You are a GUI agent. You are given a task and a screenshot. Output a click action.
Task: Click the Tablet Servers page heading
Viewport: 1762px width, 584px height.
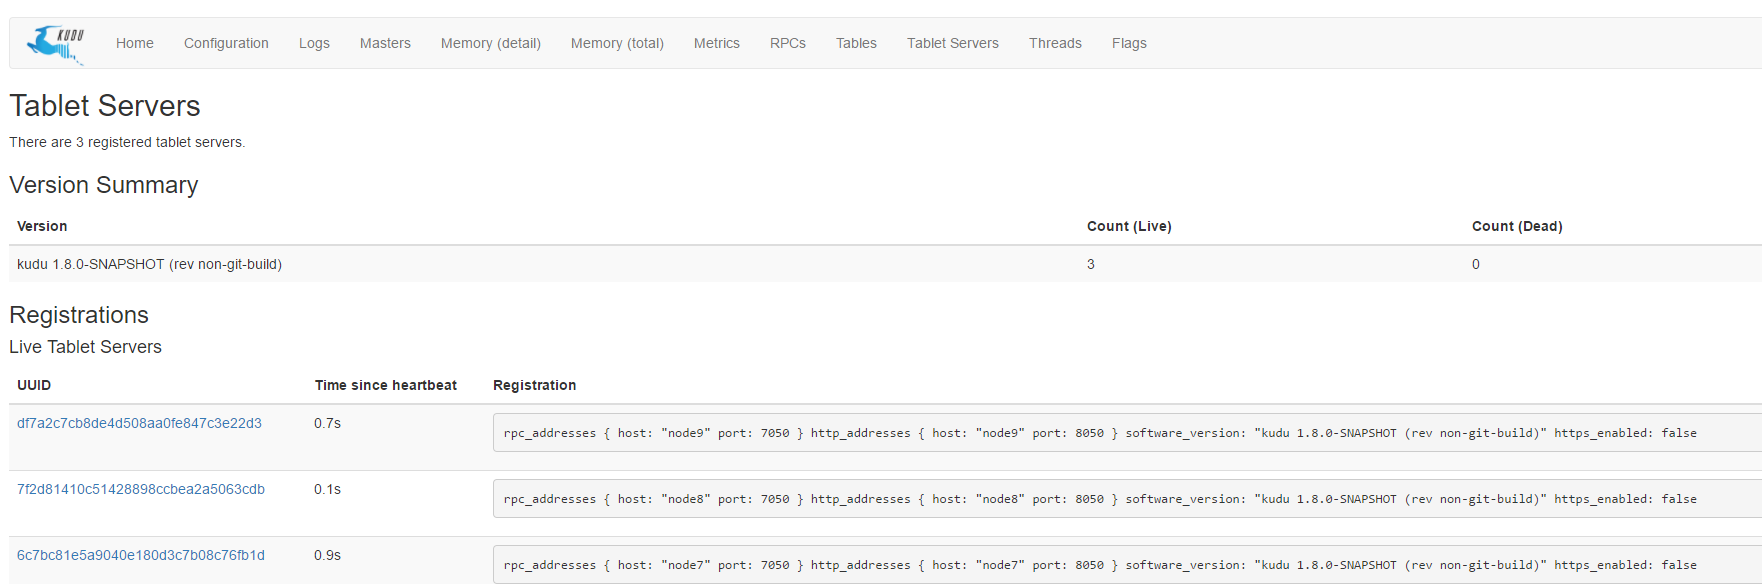click(105, 106)
